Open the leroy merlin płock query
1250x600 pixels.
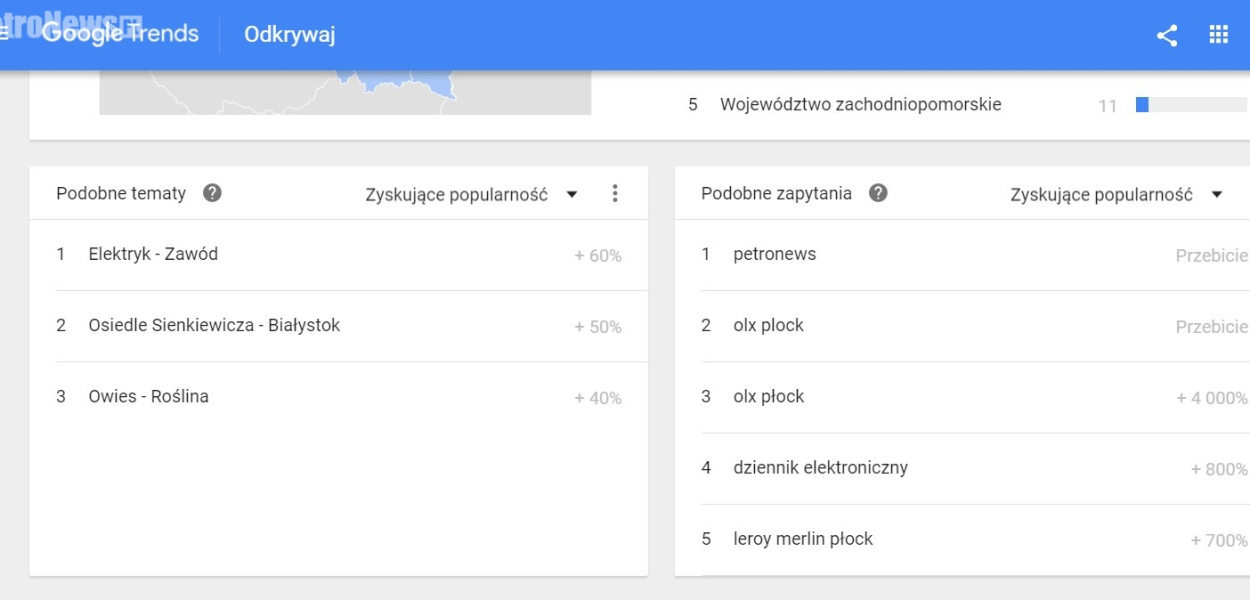coord(975,539)
